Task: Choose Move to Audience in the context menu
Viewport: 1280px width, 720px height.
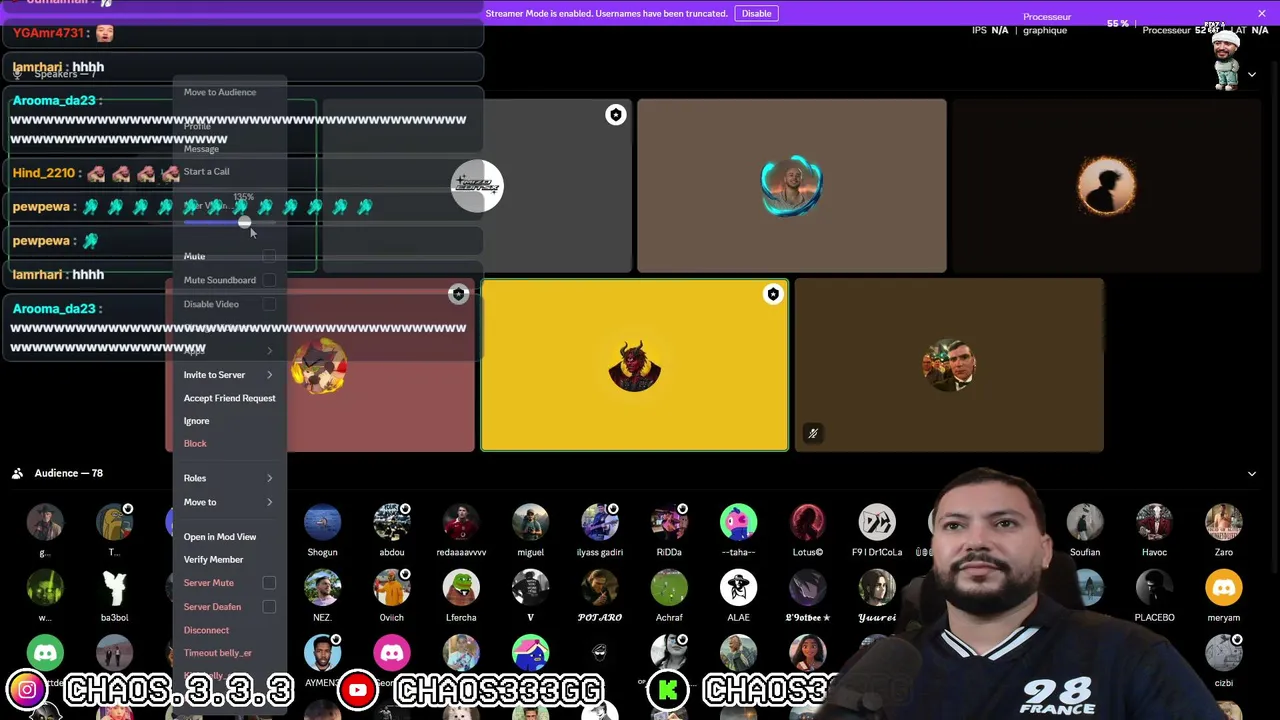Action: pyautogui.click(x=220, y=92)
